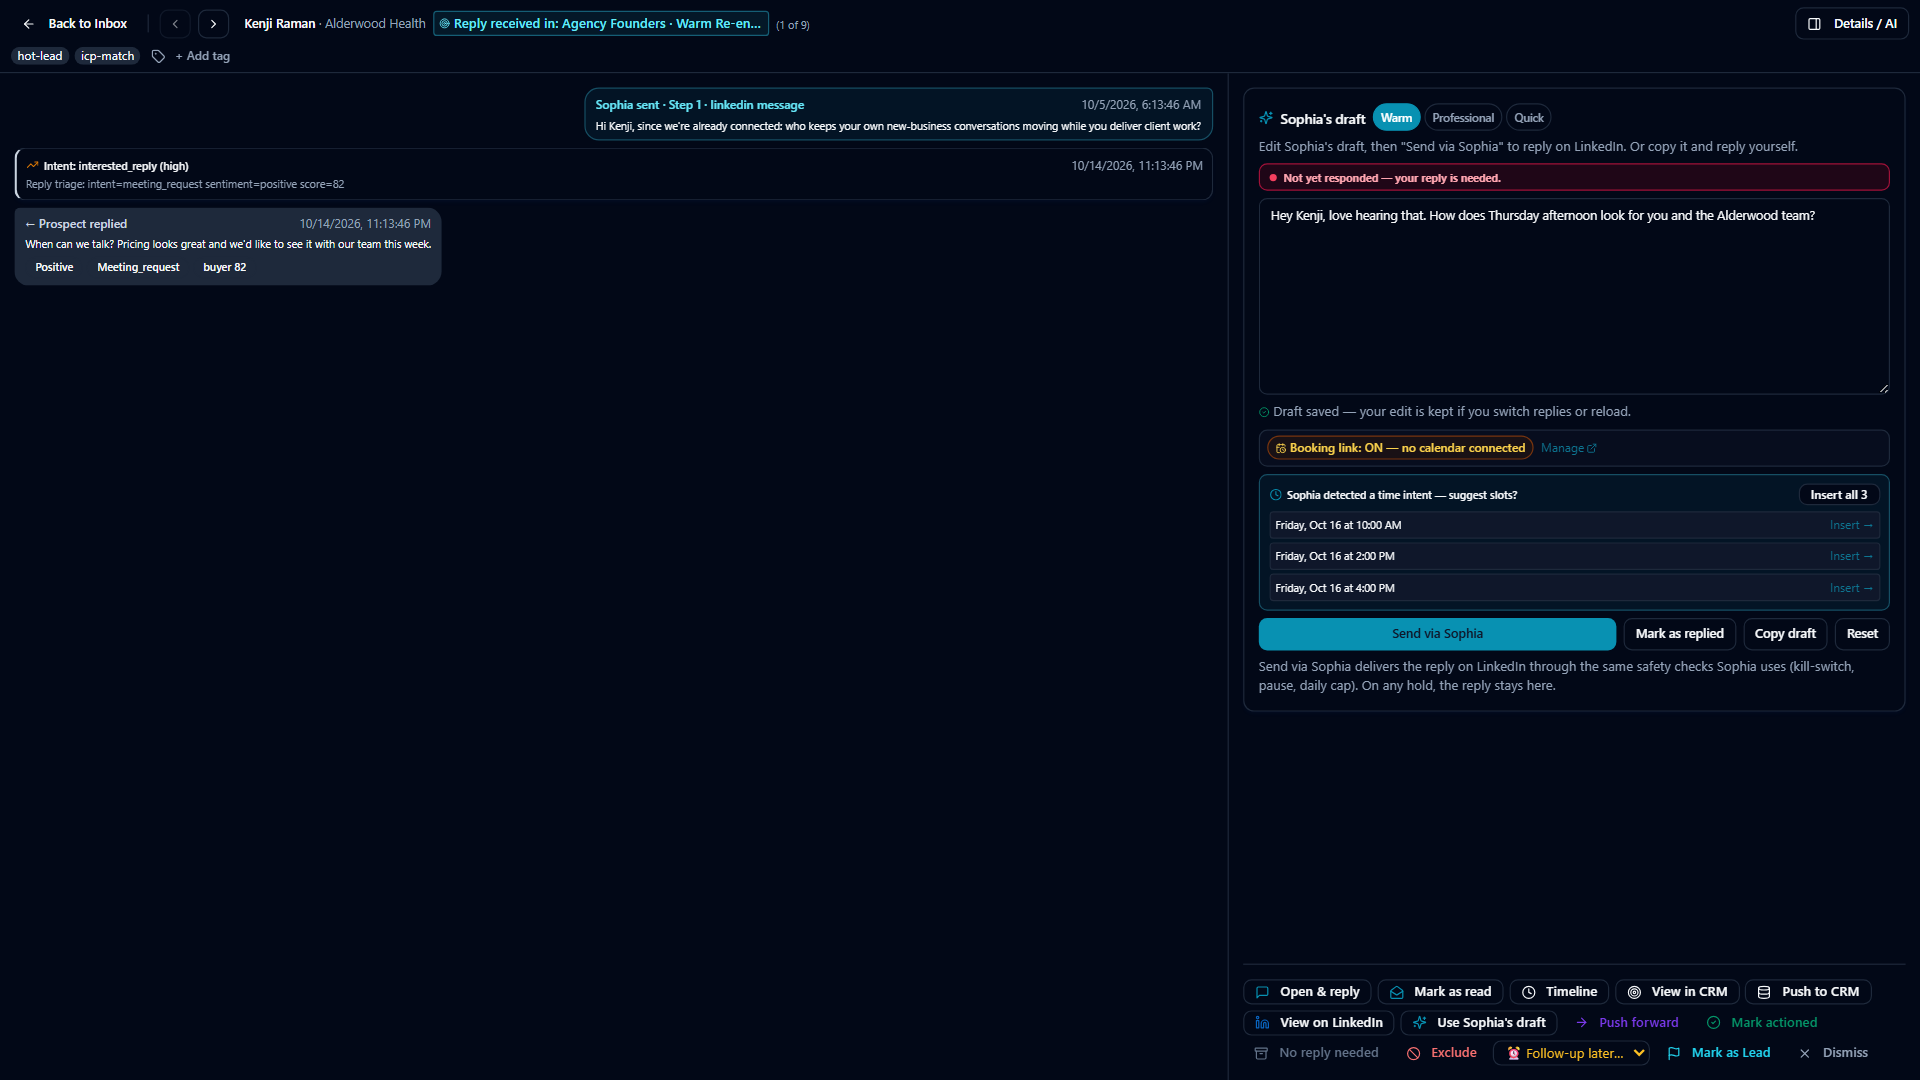Select the Warm tone pill
The height and width of the screenshot is (1080, 1920).
click(1396, 118)
